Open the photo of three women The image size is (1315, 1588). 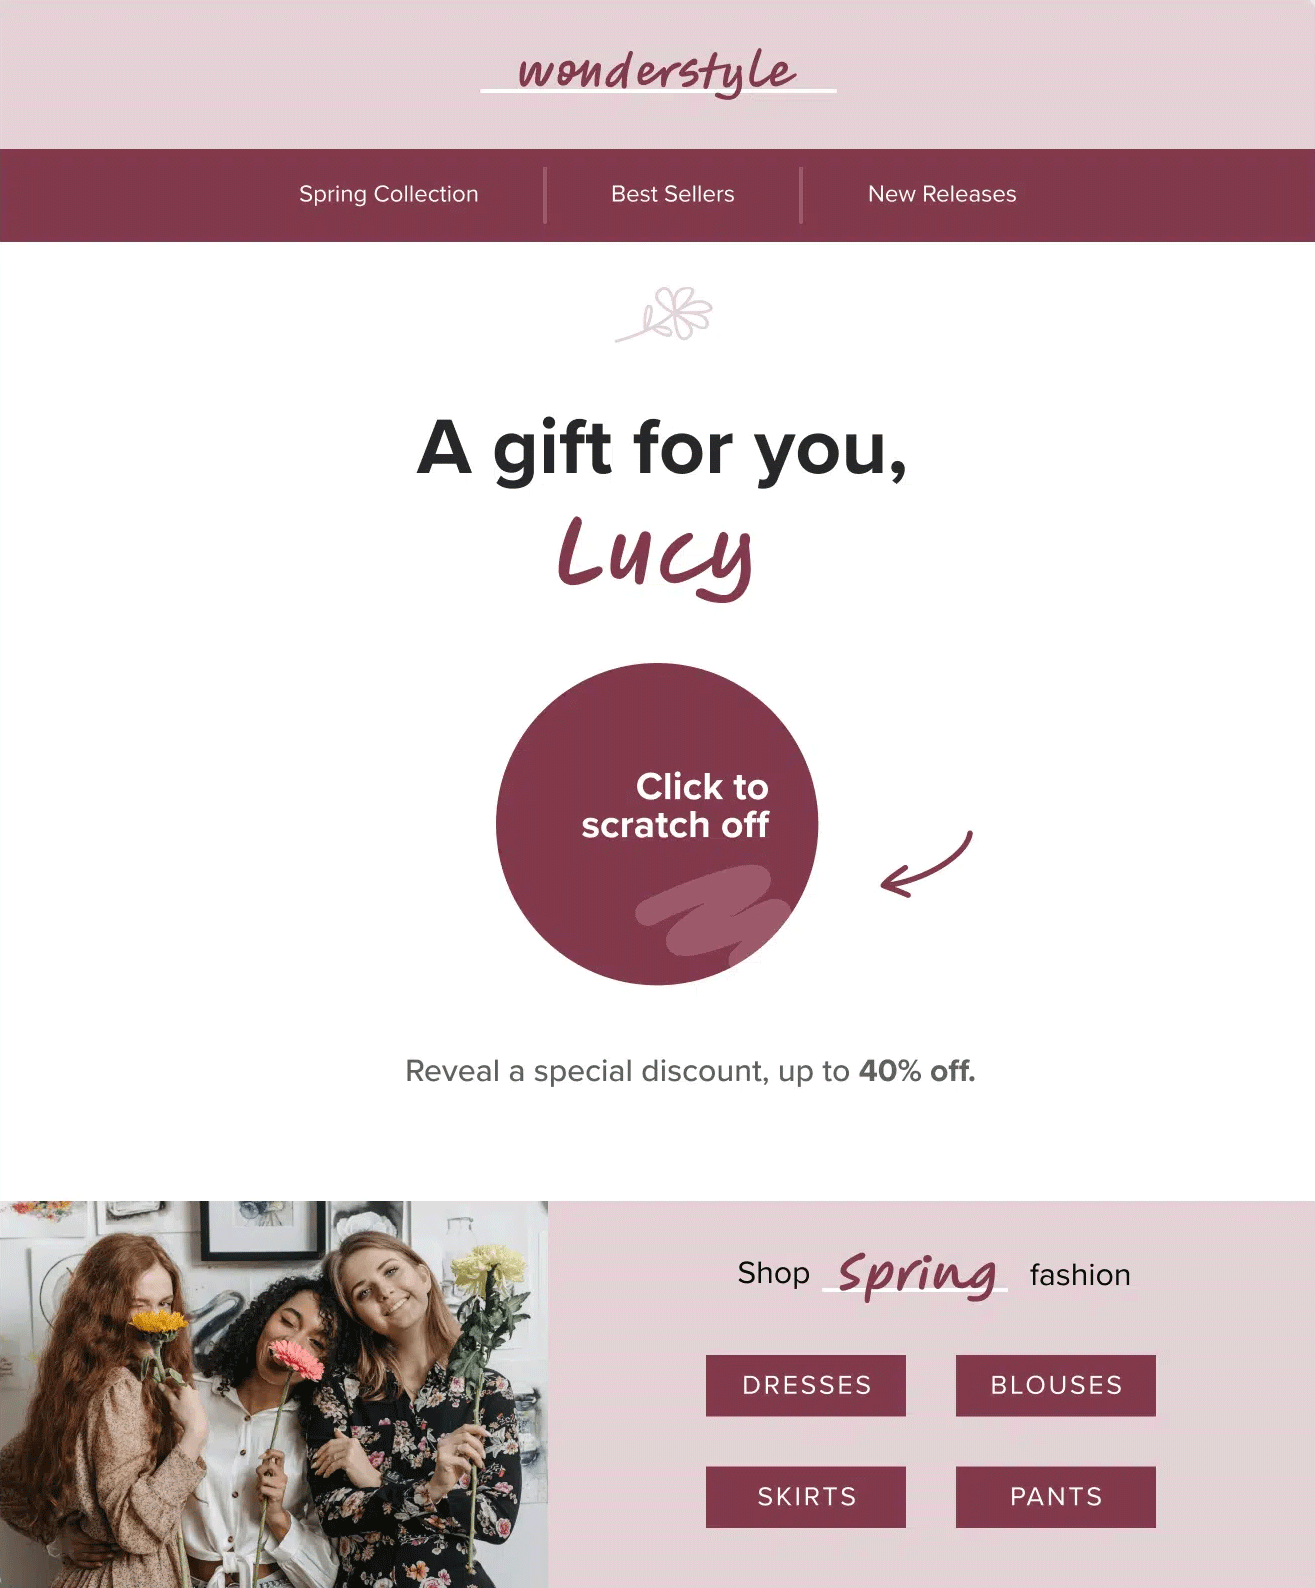(x=274, y=1394)
